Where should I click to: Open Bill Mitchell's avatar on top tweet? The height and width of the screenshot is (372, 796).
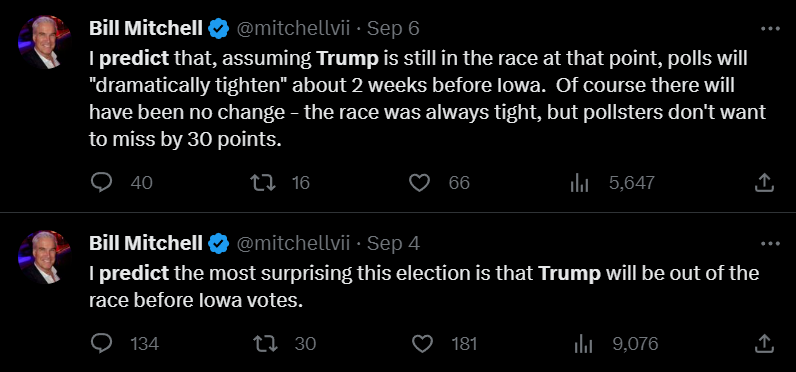pyautogui.click(x=44, y=42)
